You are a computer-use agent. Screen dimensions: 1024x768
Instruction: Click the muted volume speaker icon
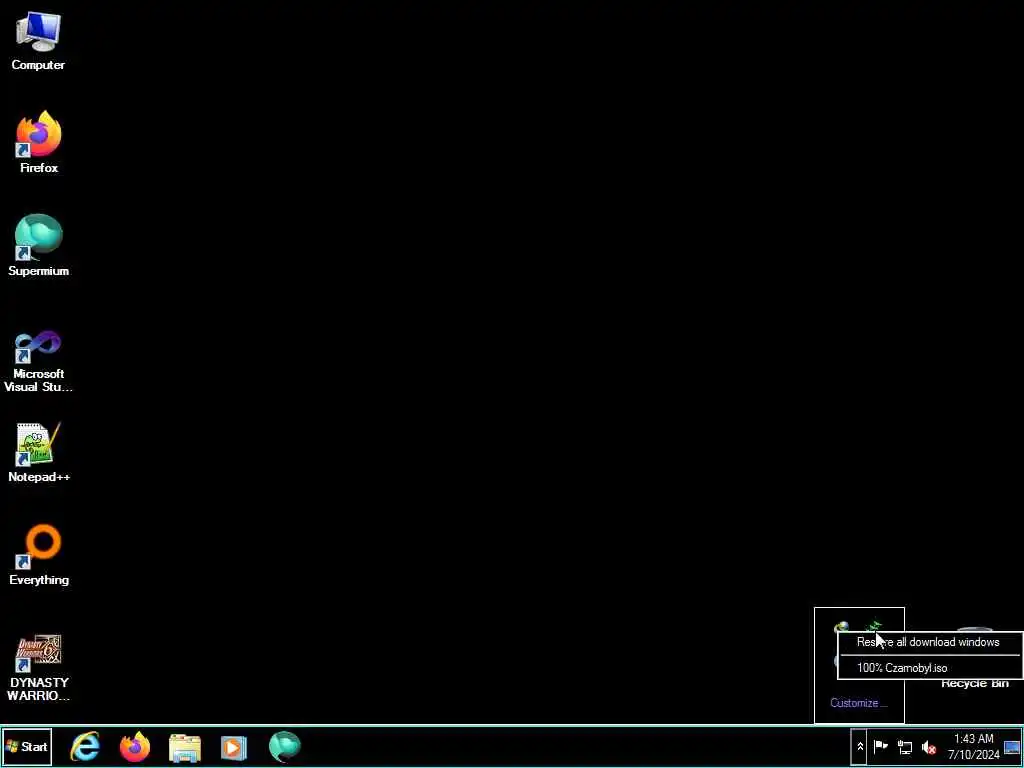click(928, 746)
